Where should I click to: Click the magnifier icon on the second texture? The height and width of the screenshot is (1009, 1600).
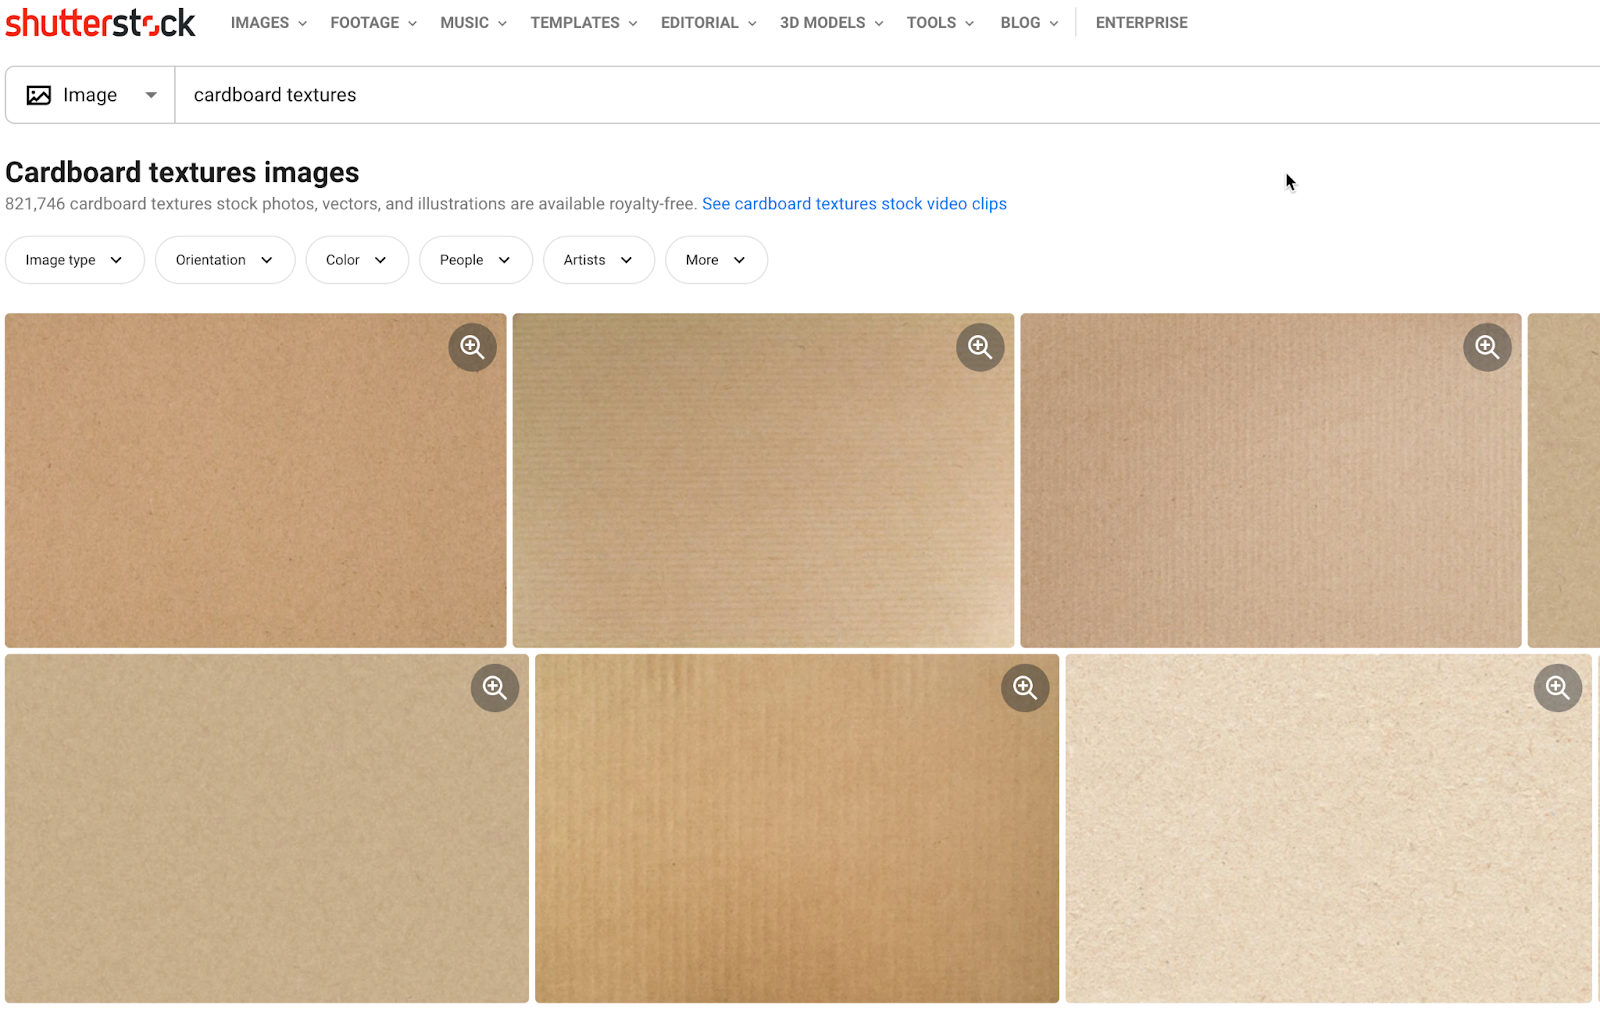click(979, 347)
